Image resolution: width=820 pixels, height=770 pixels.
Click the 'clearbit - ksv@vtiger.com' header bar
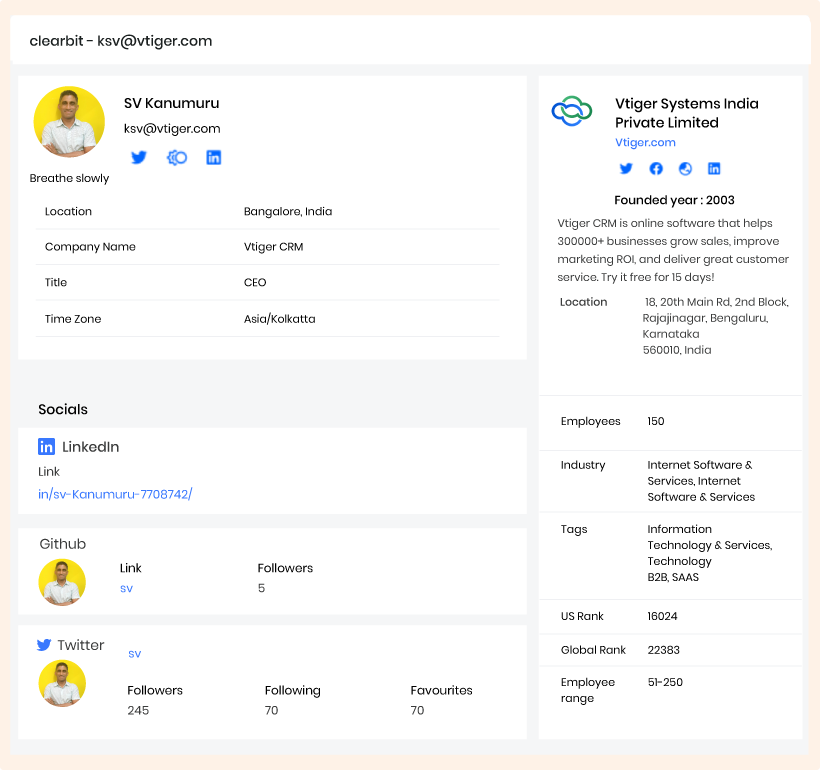pyautogui.click(x=409, y=41)
